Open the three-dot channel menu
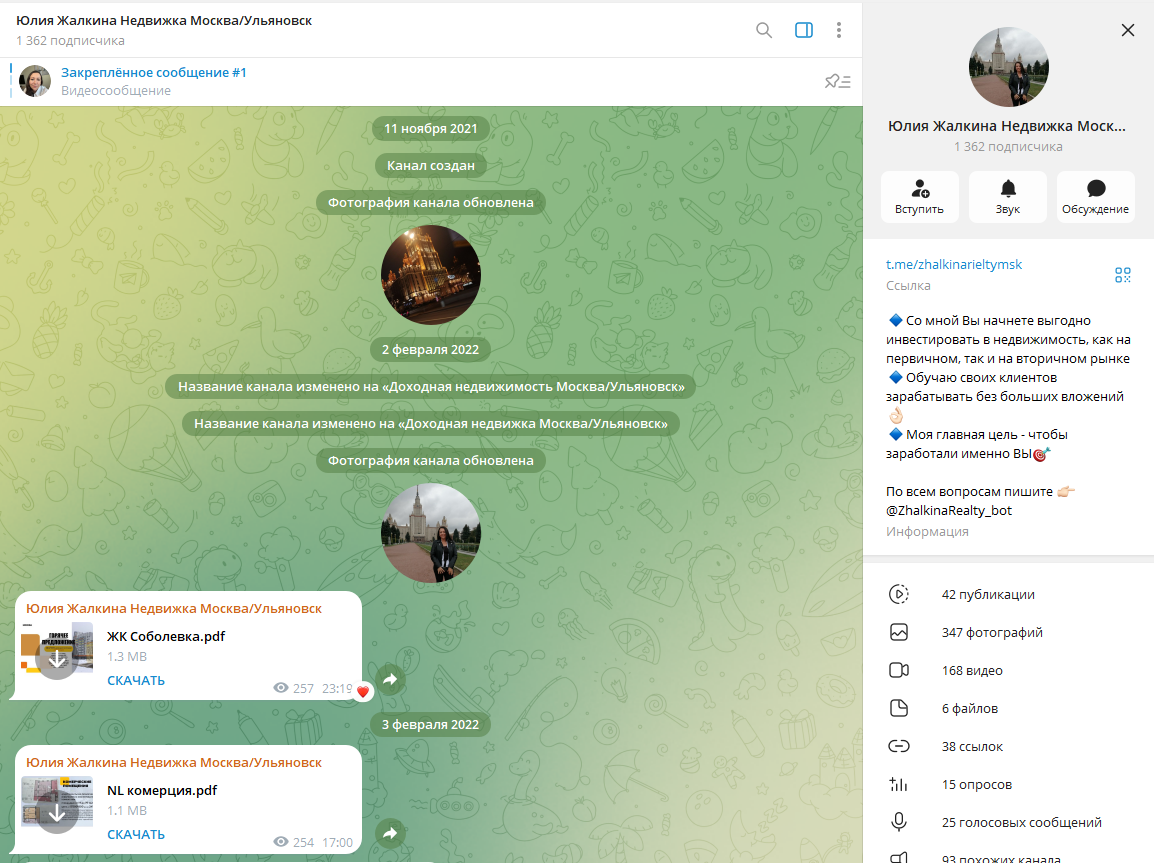The height and width of the screenshot is (863, 1154). click(x=839, y=30)
